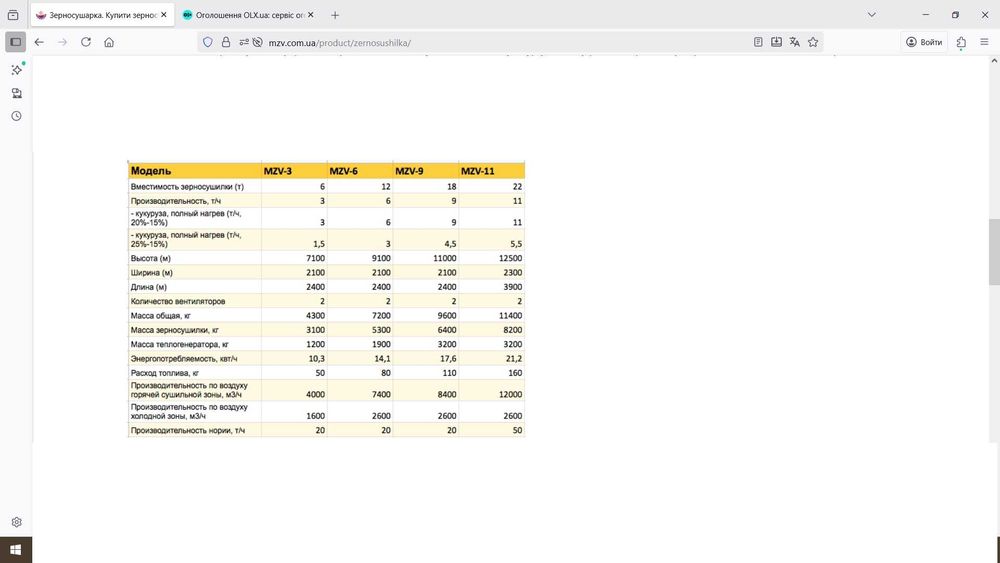
Task: Click value 10,3 in Энергопотребляемость row
Action: [x=316, y=358]
